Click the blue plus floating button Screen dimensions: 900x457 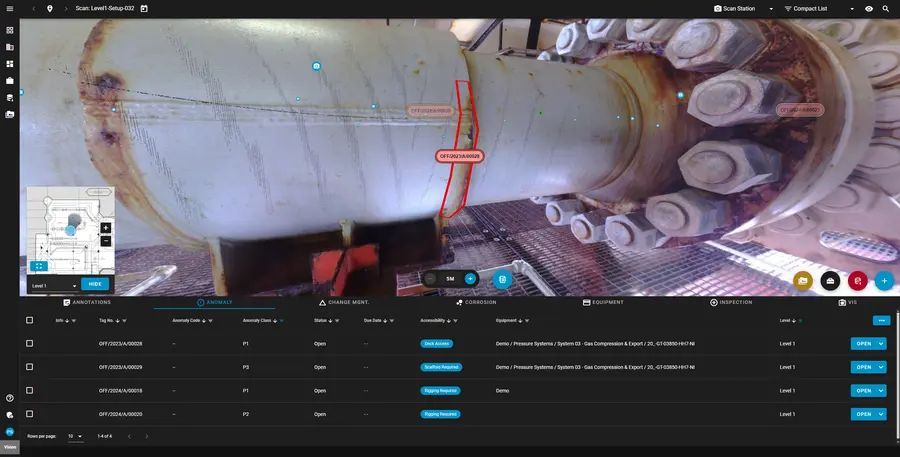[885, 281]
